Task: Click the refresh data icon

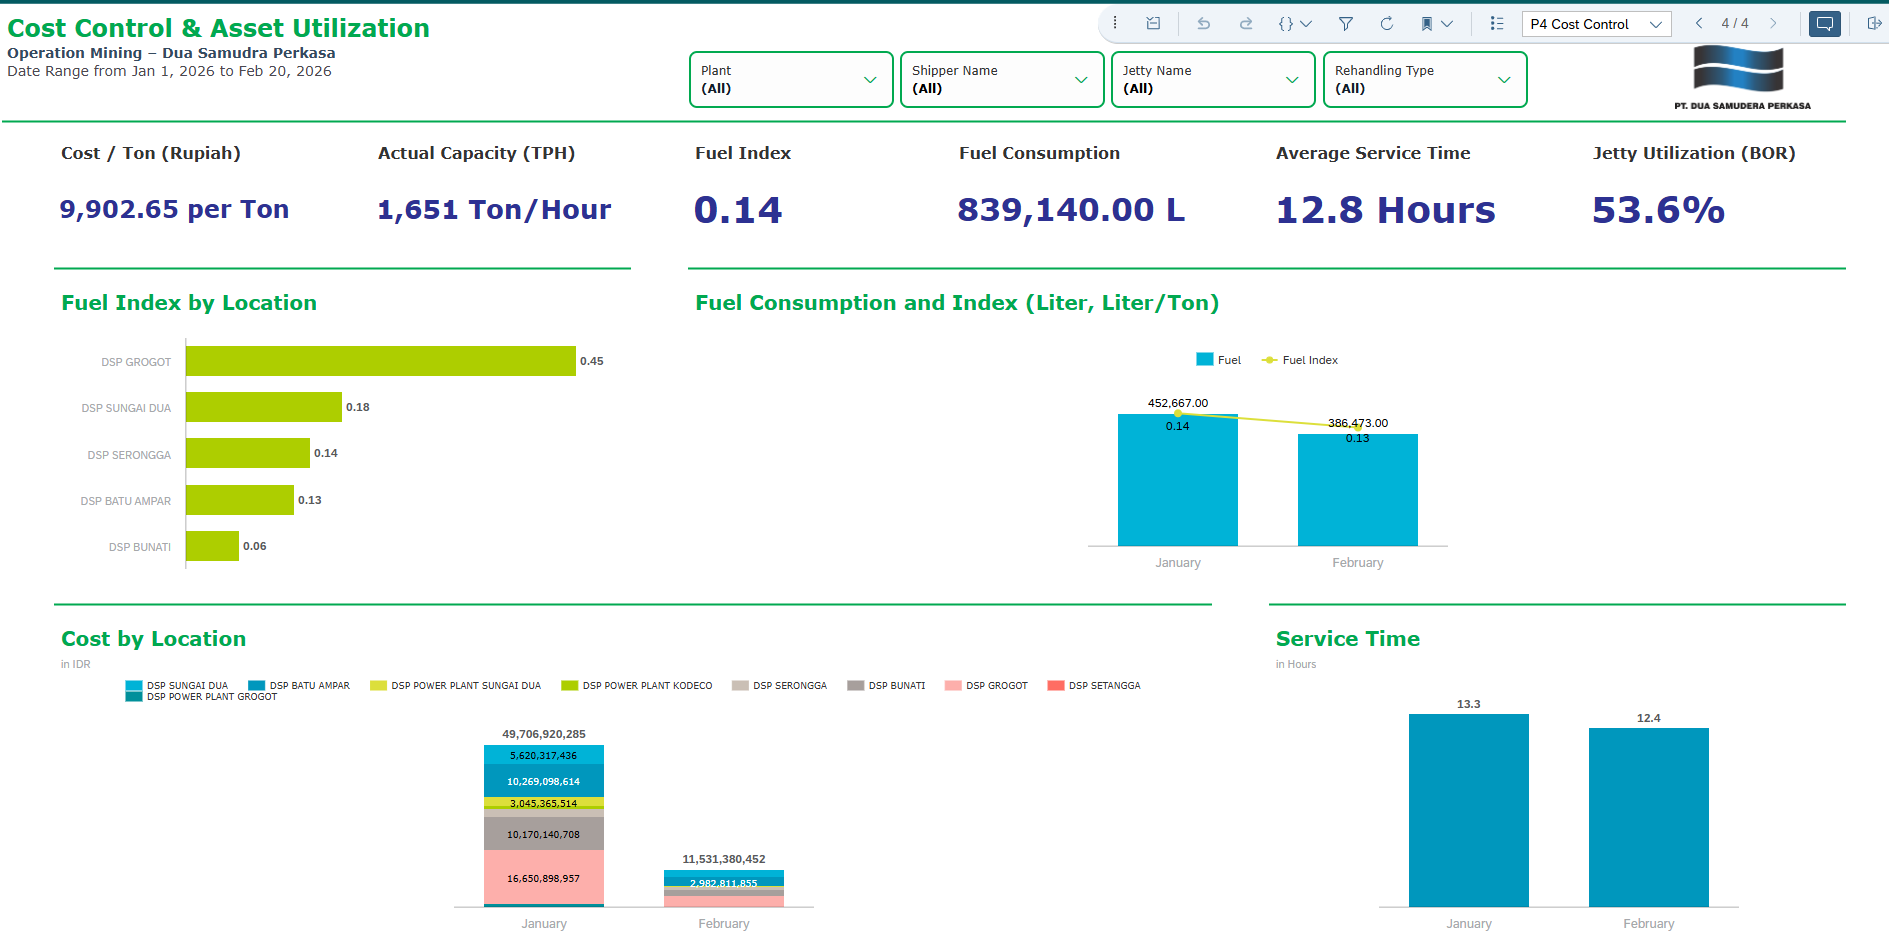Action: [1387, 23]
